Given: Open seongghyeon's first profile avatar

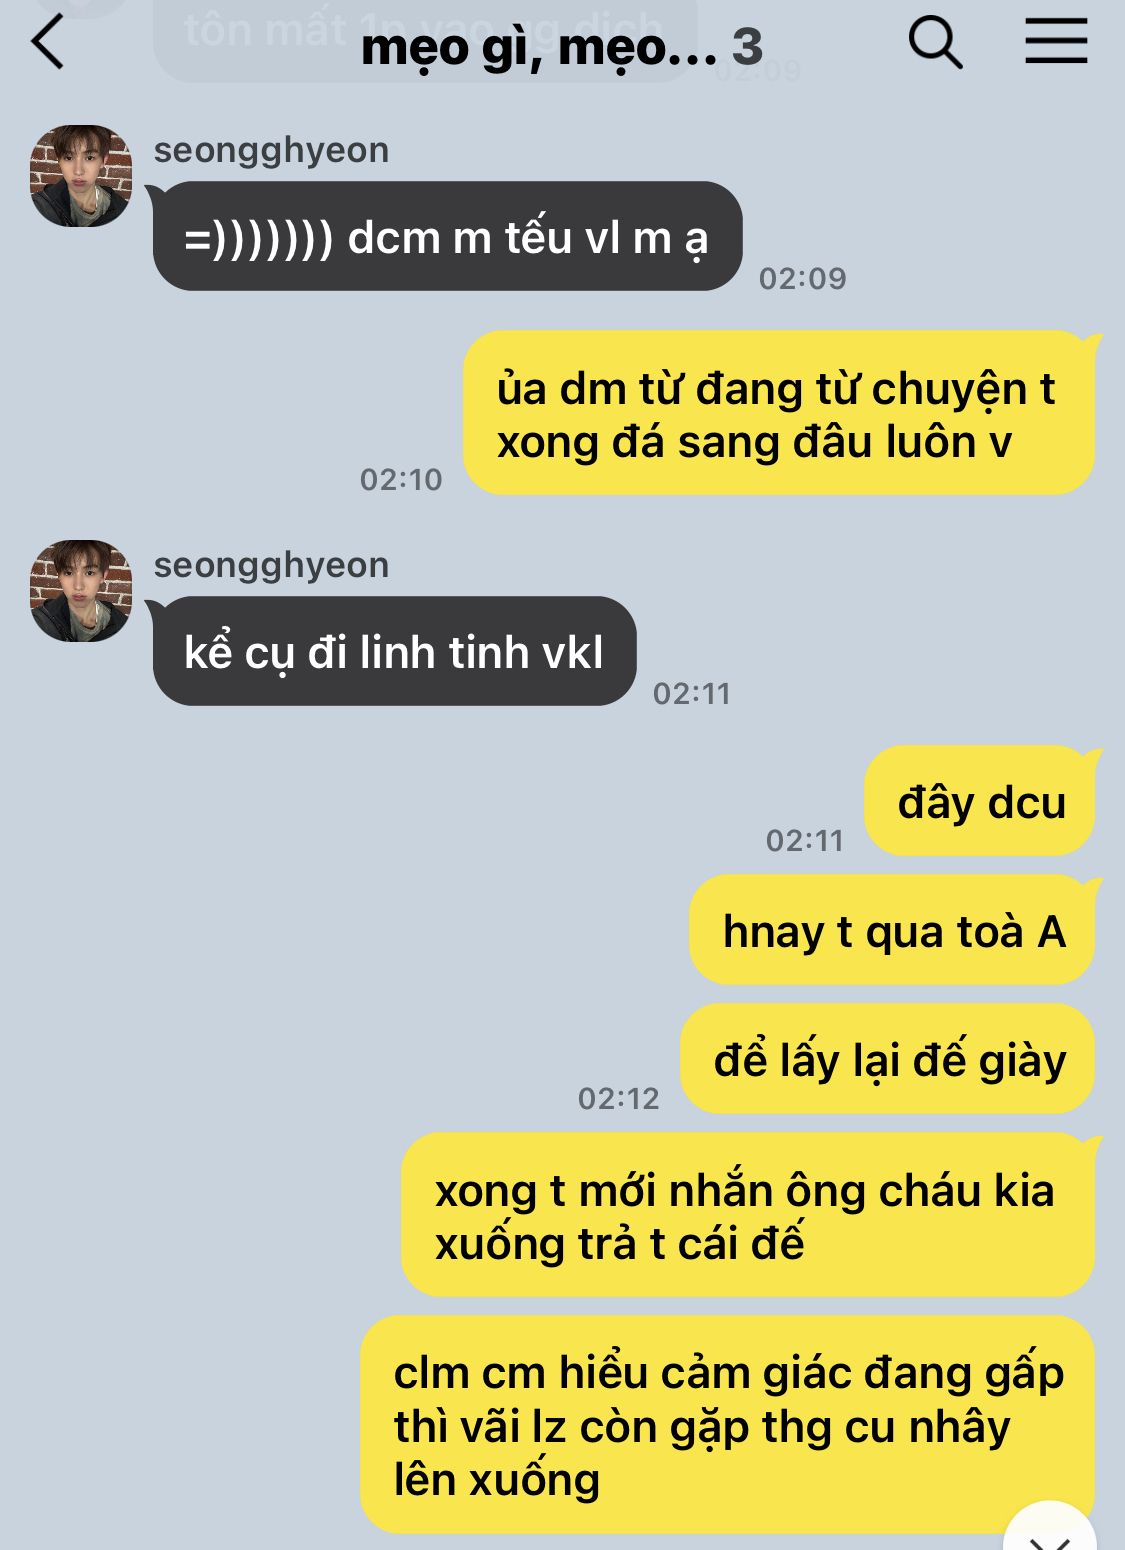Looking at the screenshot, I should pyautogui.click(x=81, y=176).
